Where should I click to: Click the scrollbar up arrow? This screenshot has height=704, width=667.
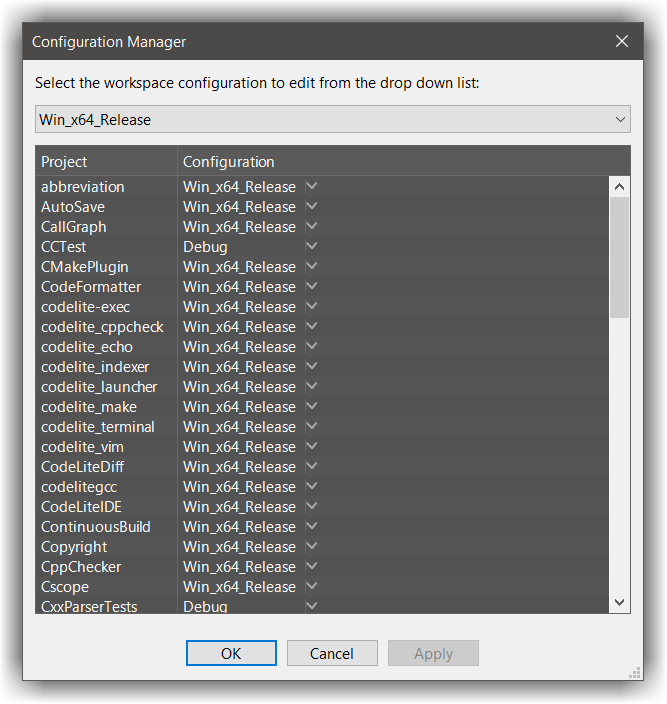click(619, 187)
